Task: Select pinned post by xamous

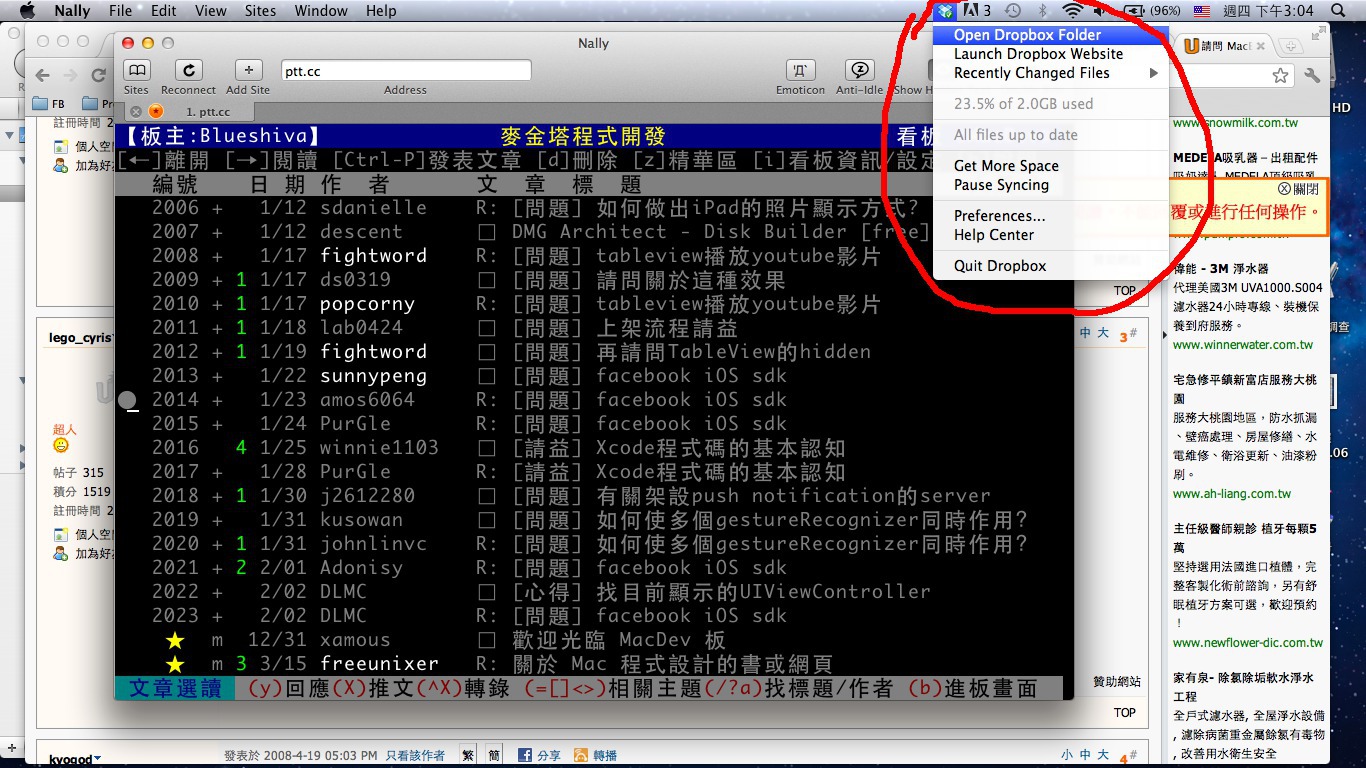Action: (594, 640)
